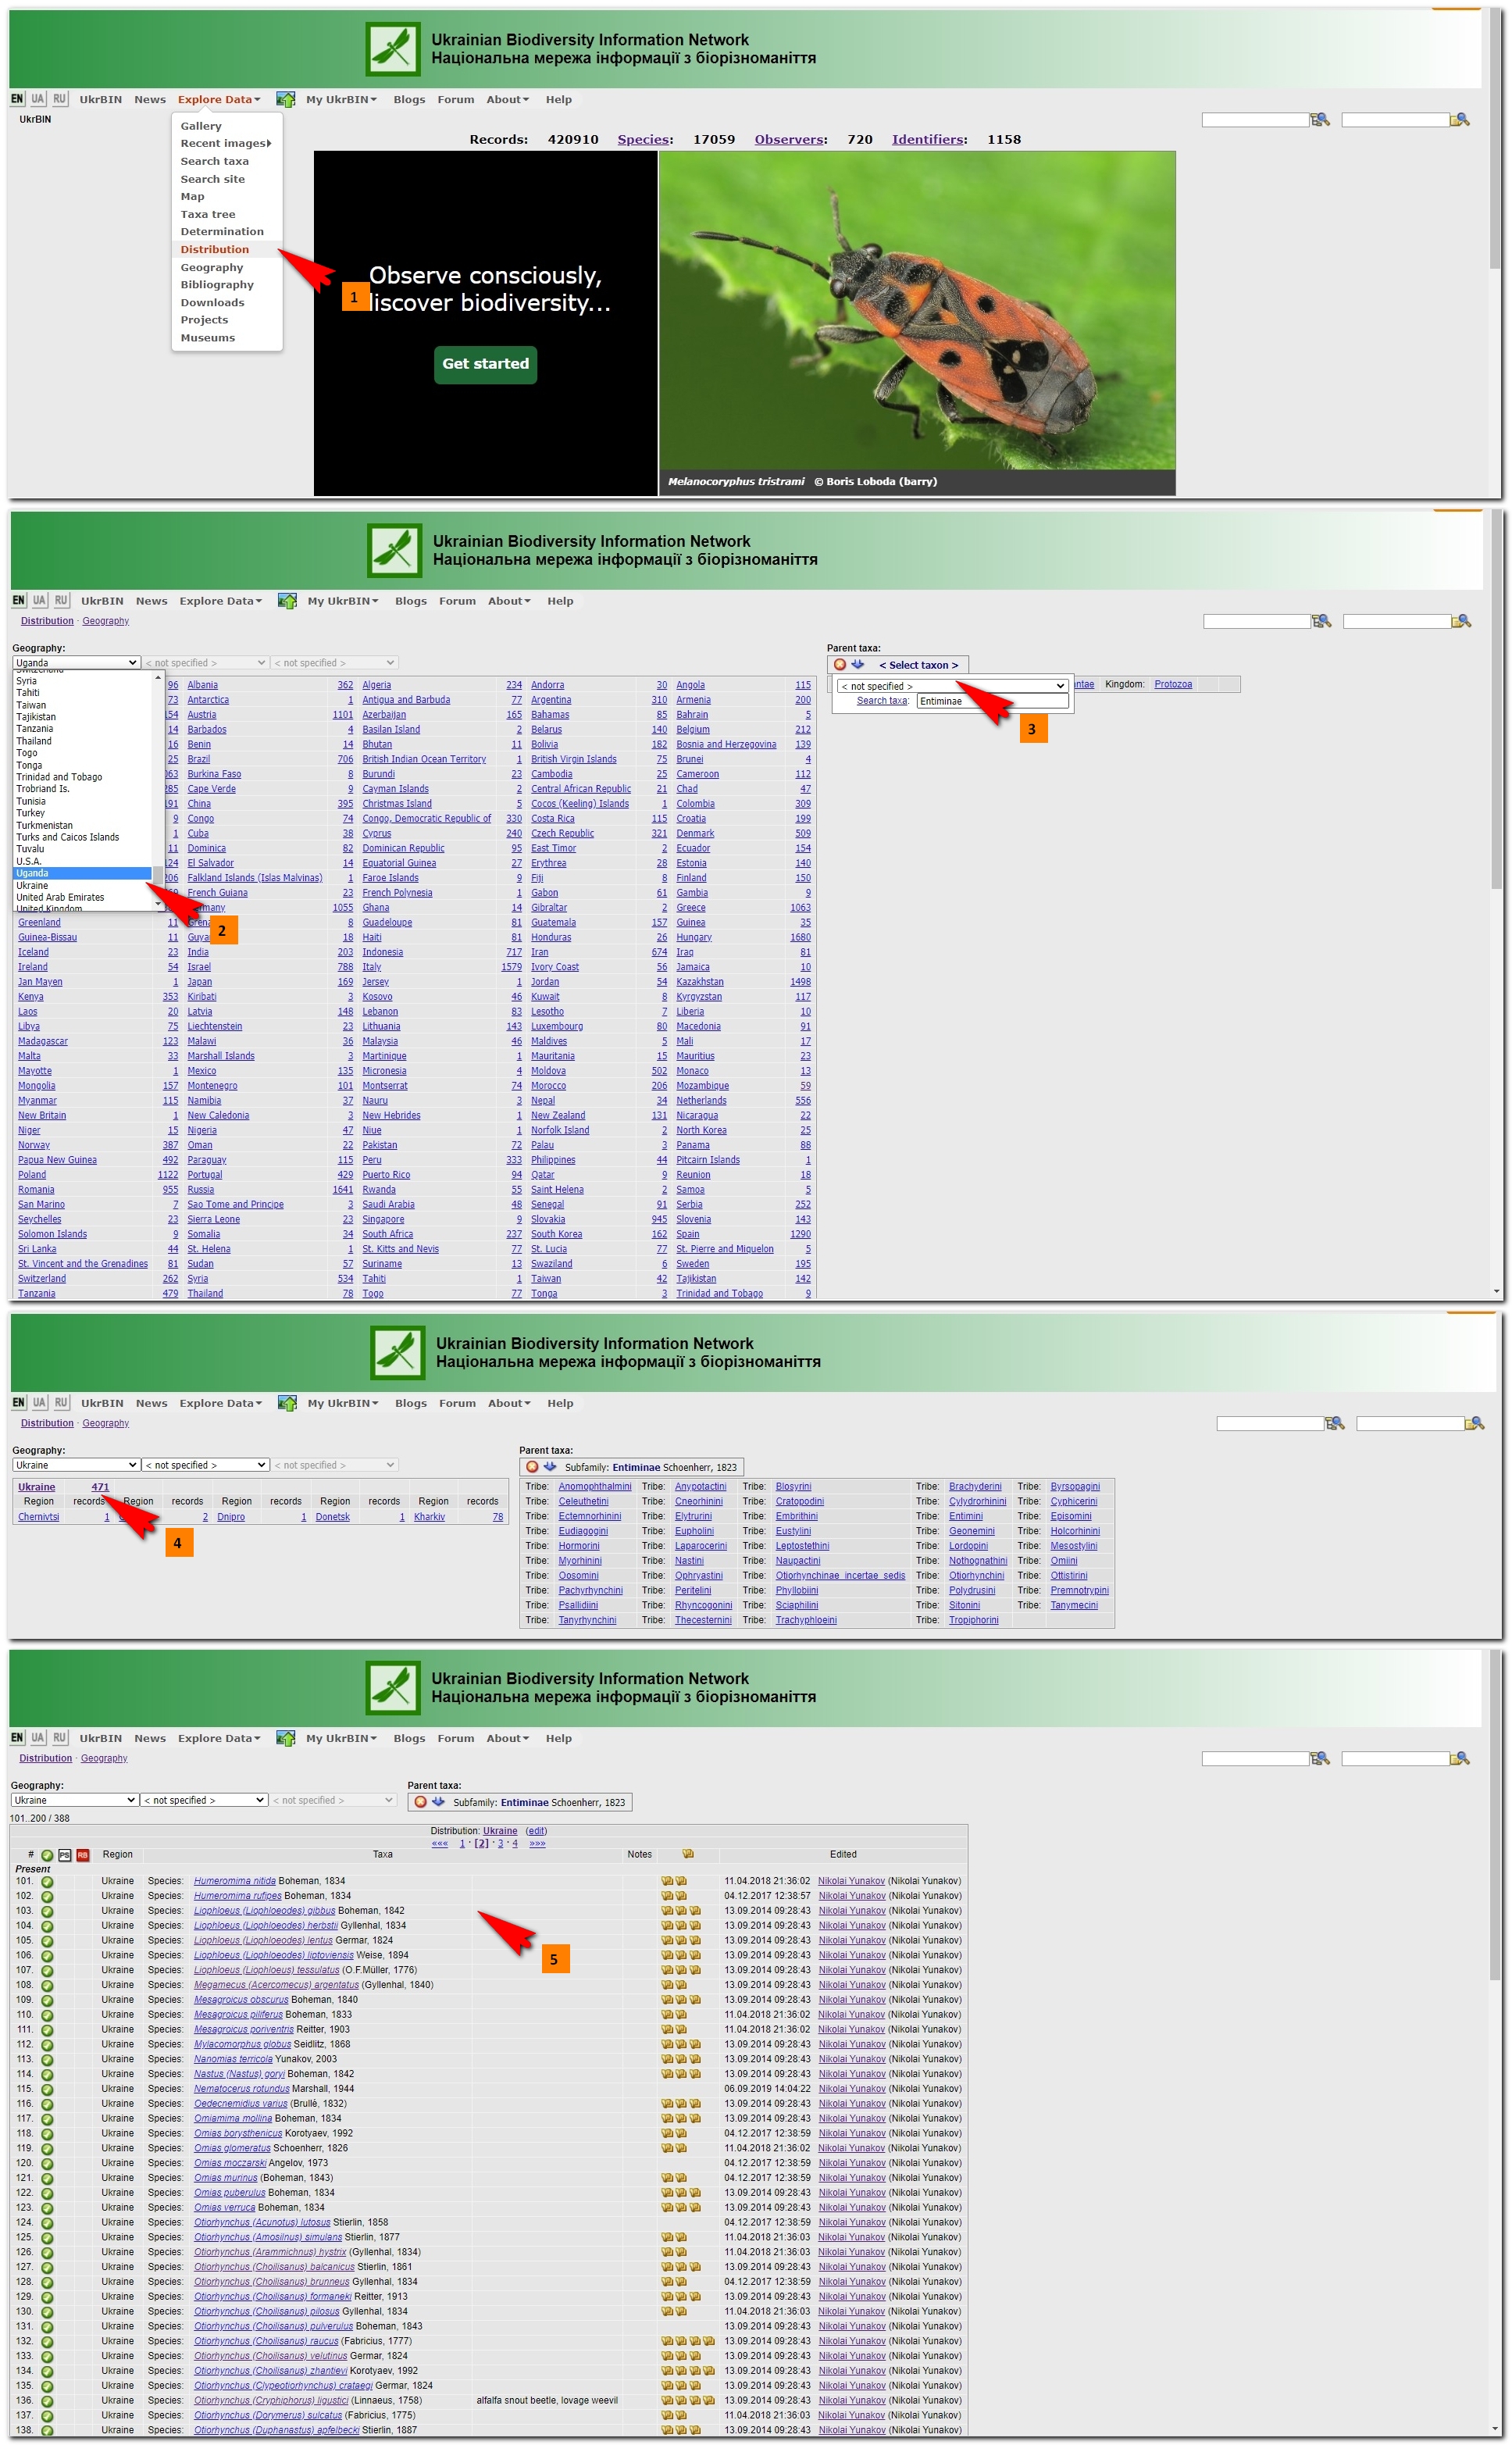1512x2445 pixels.
Task: Click the Get started button
Action: 485,364
